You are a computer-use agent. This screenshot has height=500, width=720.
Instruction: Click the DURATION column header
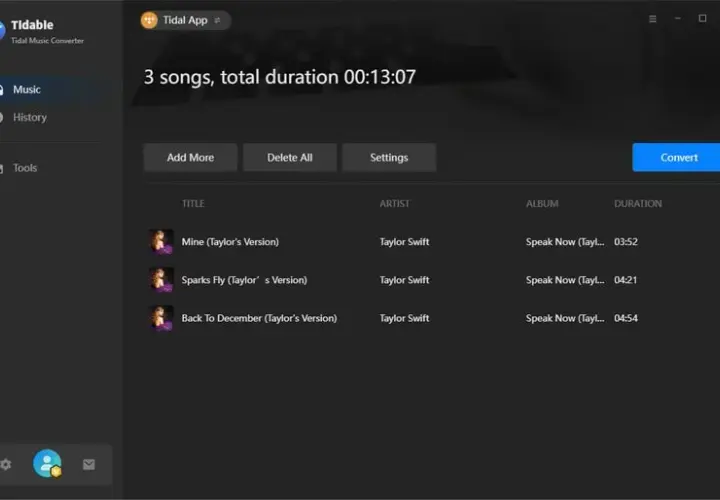click(638, 203)
